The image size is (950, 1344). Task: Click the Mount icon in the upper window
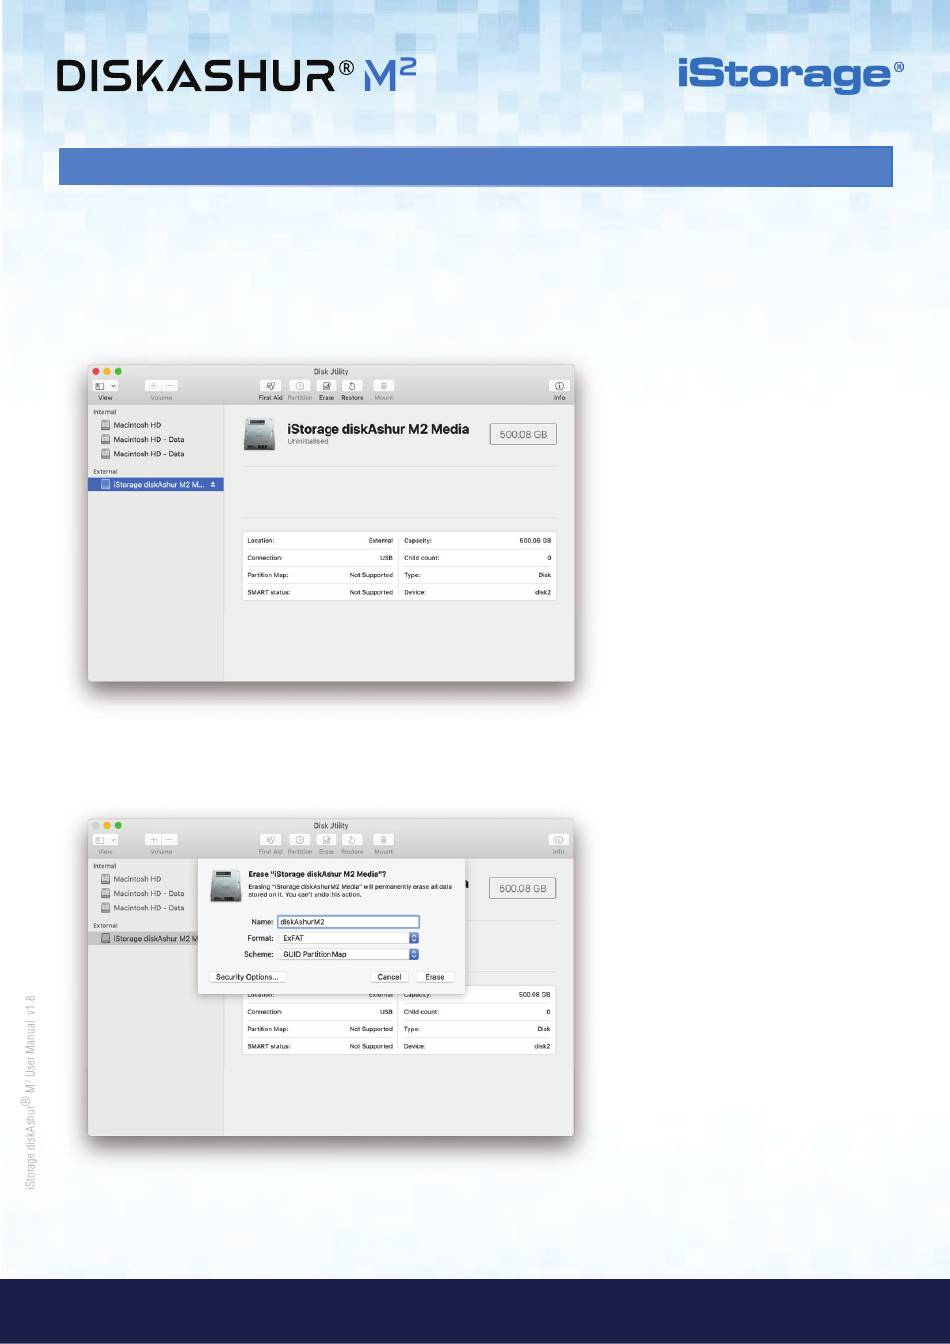383,386
